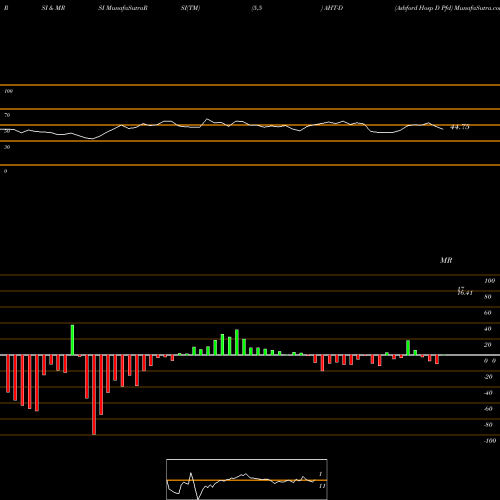The image size is (500, 500).
Task: Click the -100 label on the MR axis
Action: click(490, 441)
